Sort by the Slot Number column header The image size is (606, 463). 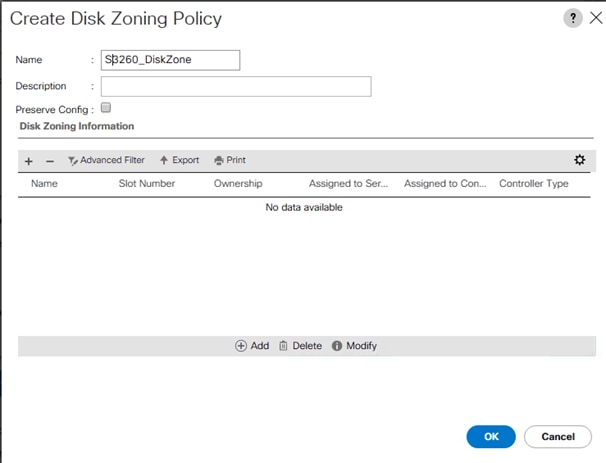[147, 184]
